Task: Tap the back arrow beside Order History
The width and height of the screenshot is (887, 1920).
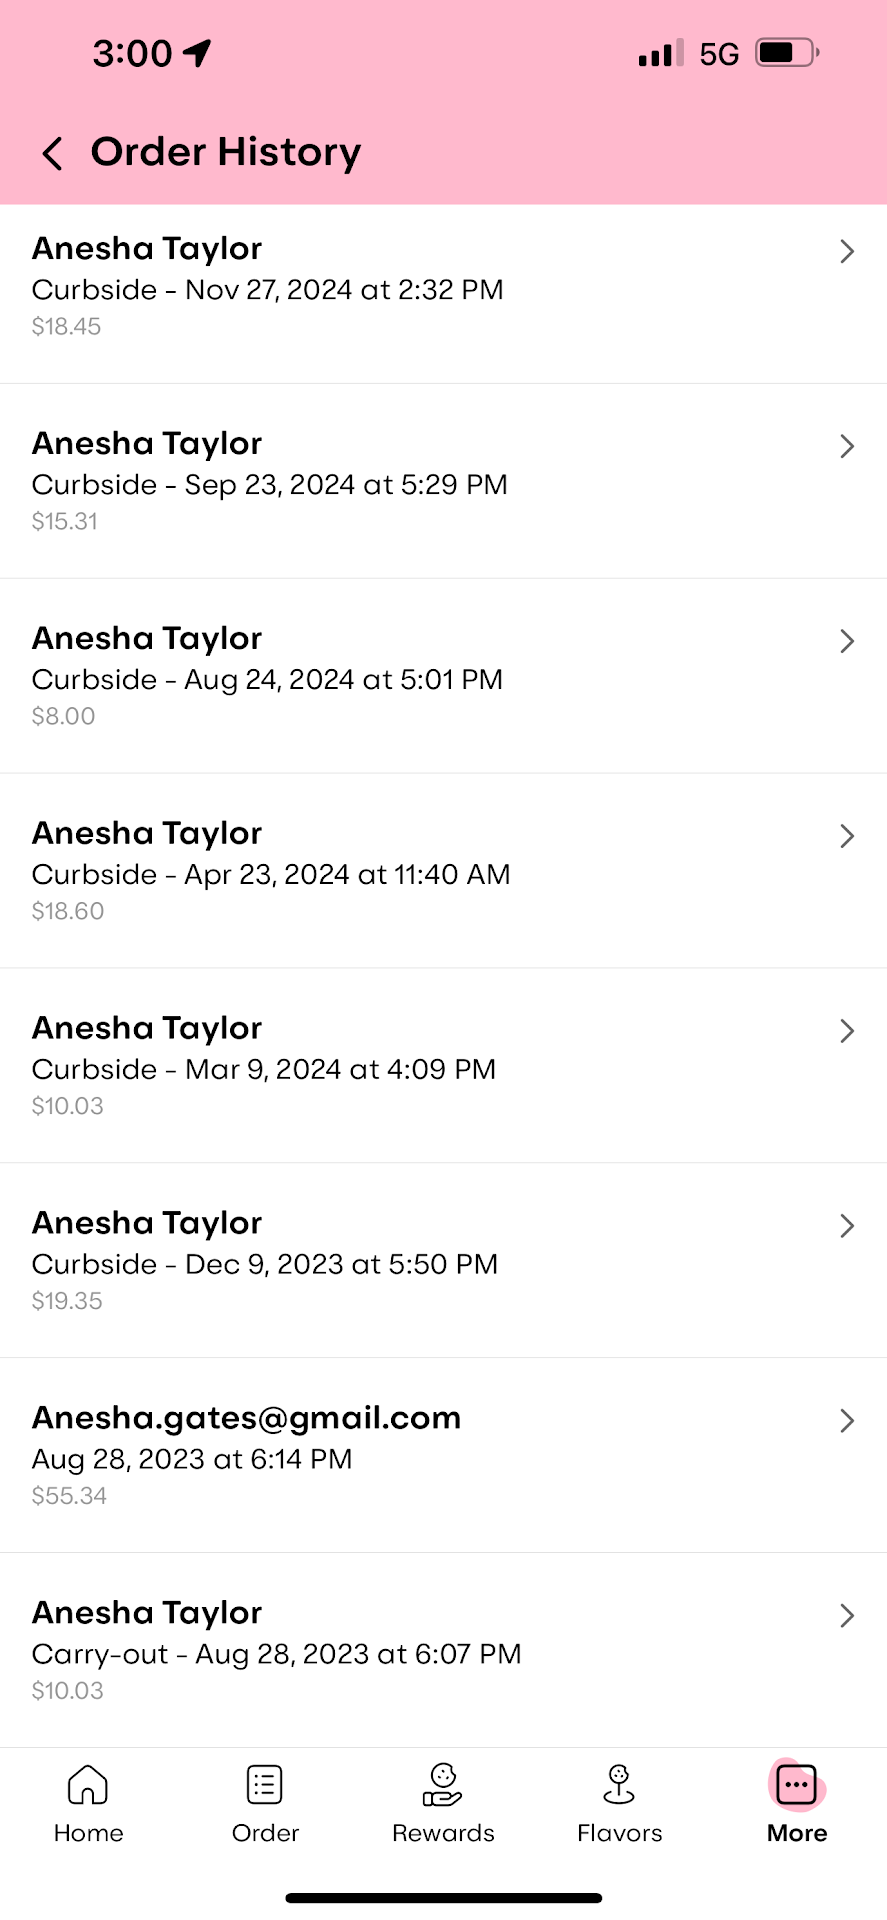Action: [x=53, y=153]
